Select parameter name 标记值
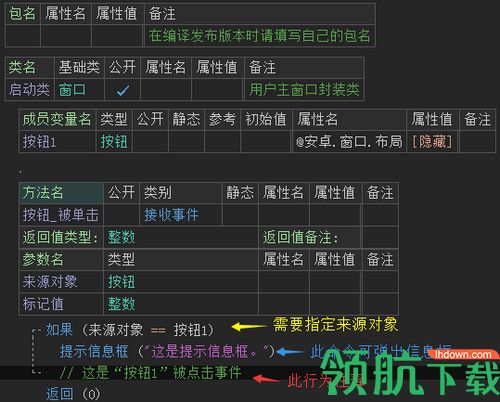The image size is (500, 402). coord(43,304)
